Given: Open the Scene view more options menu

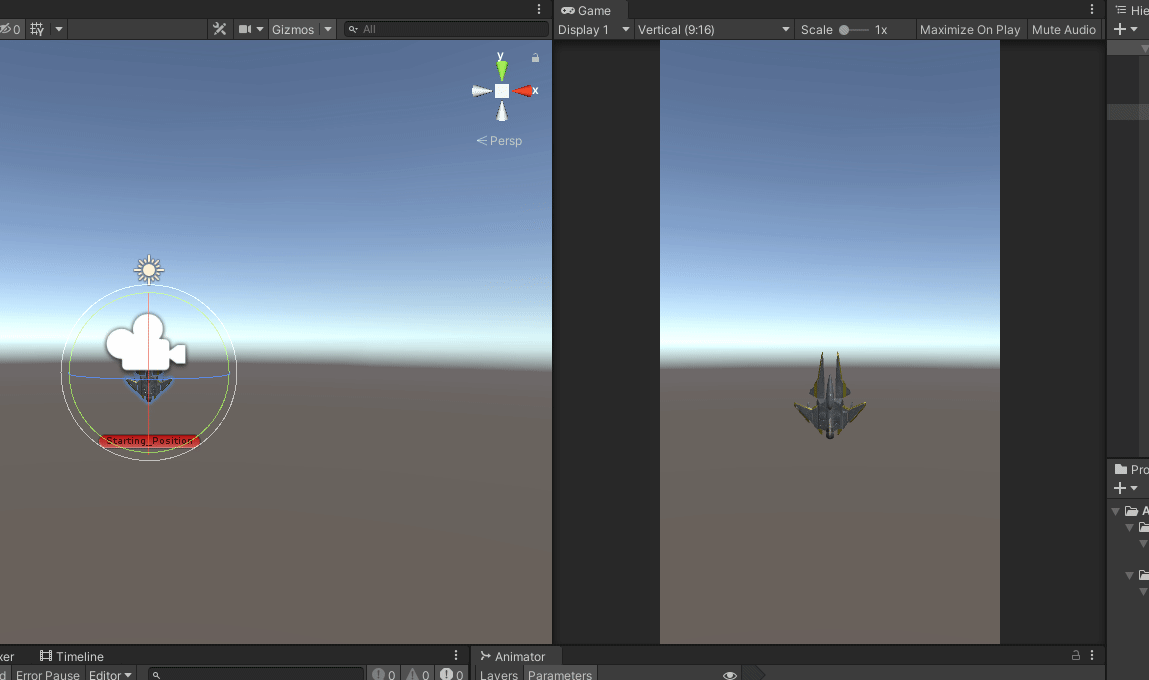Looking at the screenshot, I should pos(539,10).
